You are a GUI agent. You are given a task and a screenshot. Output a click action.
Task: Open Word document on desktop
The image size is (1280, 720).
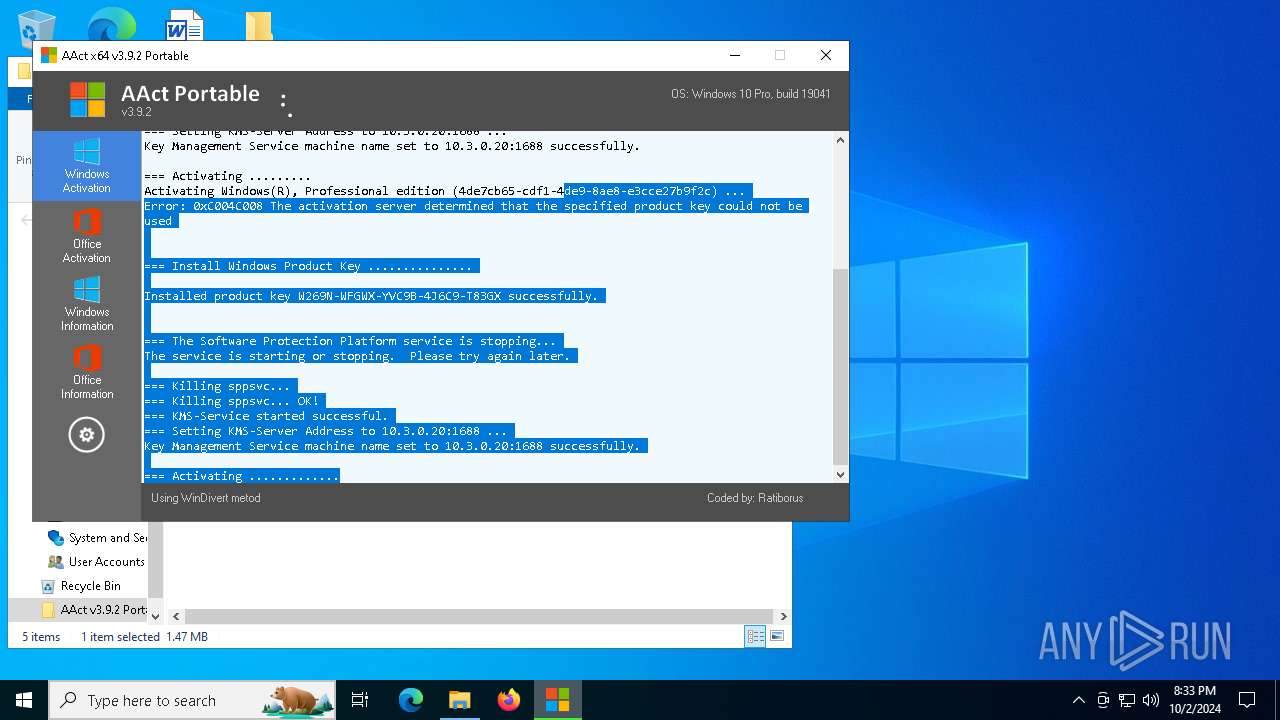tap(185, 24)
